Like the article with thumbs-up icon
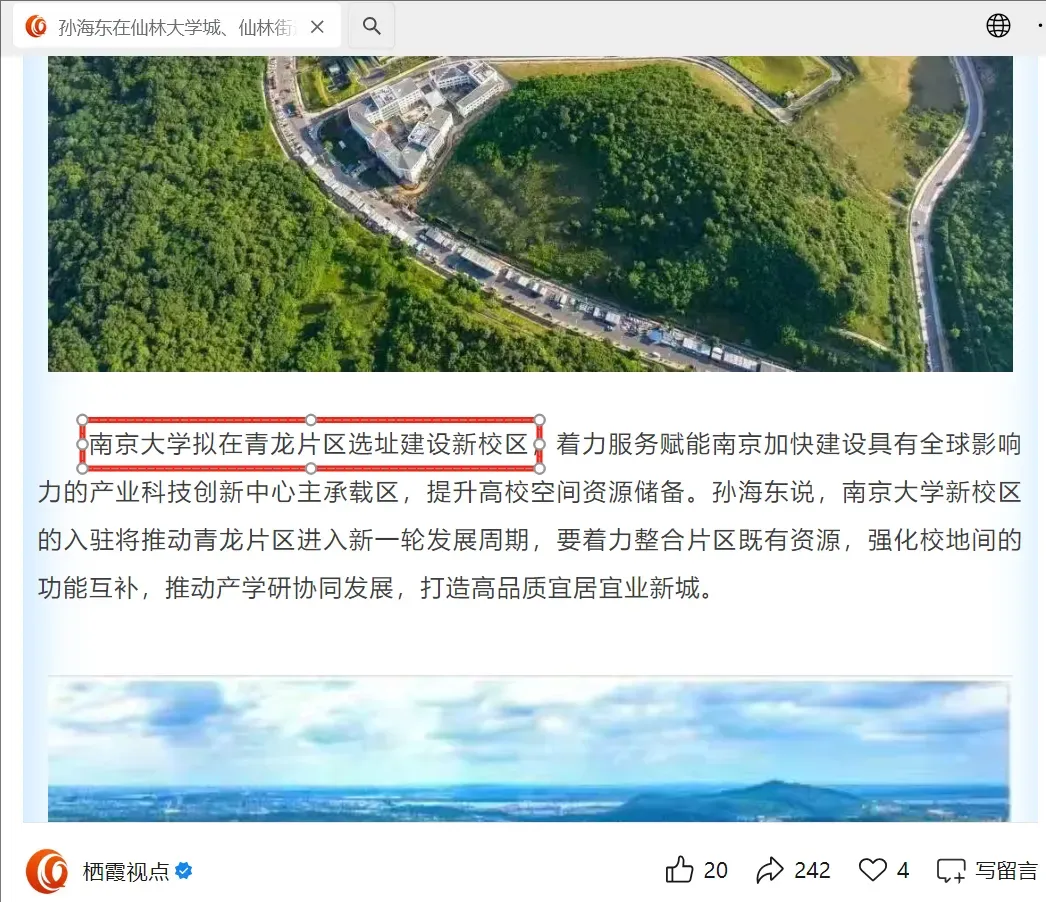This screenshot has height=902, width=1046. point(679,869)
